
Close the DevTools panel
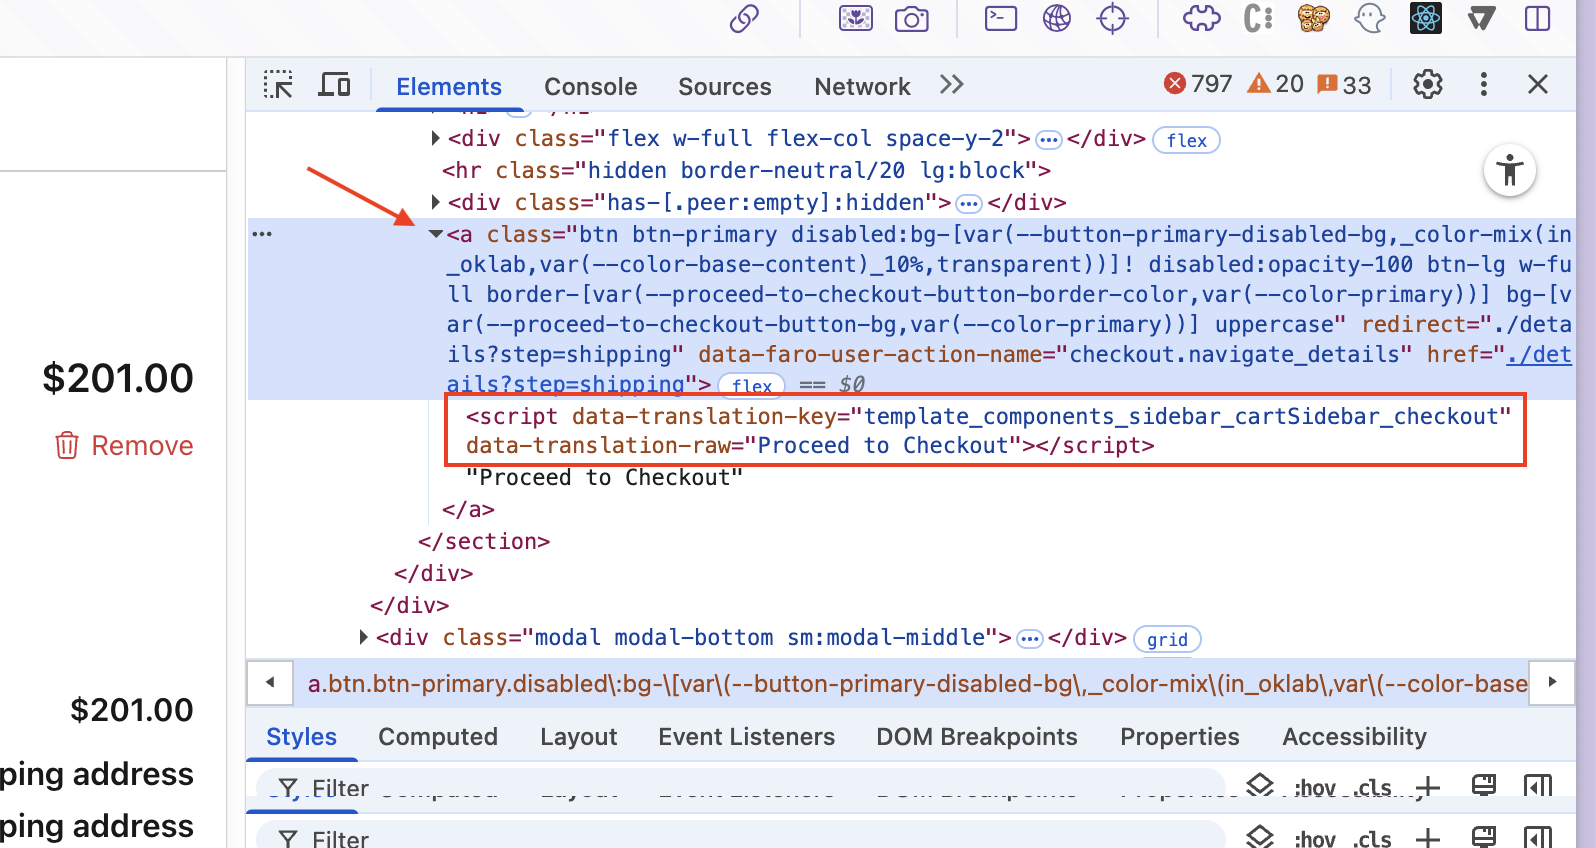1538,85
